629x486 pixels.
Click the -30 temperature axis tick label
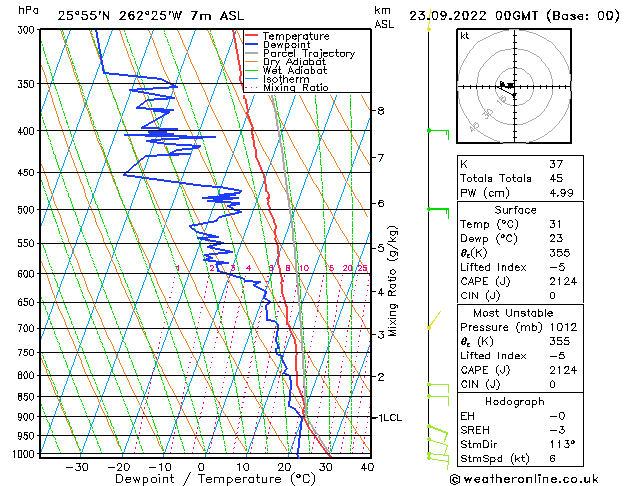point(77,467)
